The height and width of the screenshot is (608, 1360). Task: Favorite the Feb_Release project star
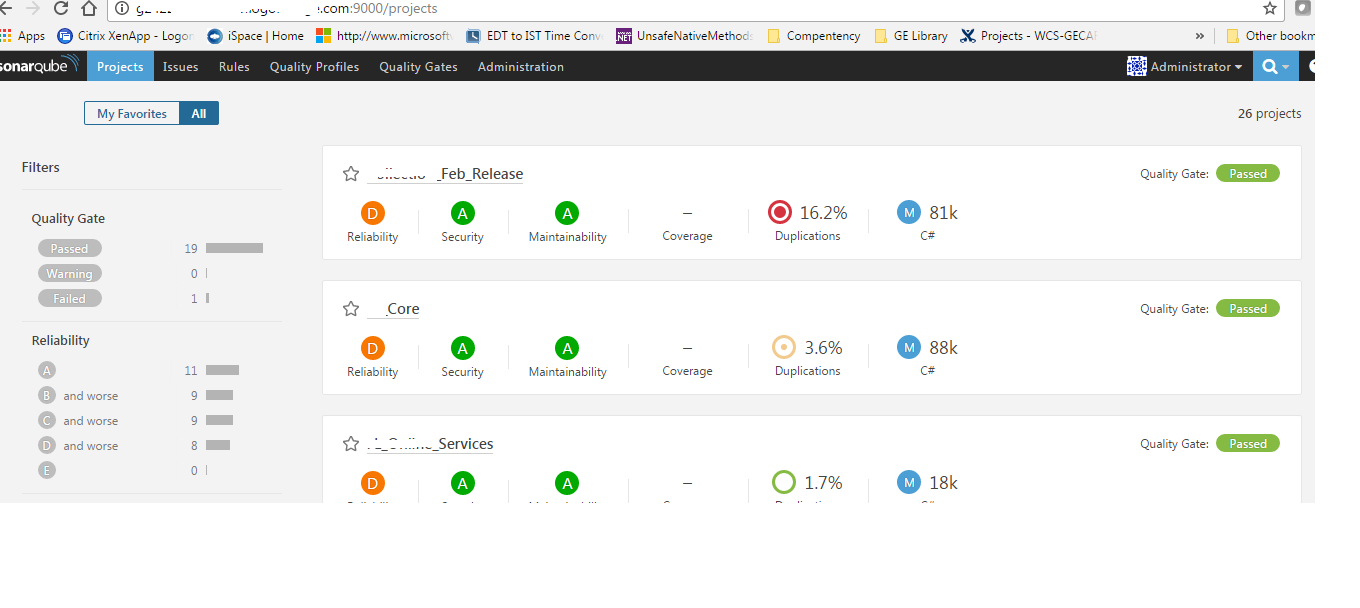[351, 174]
